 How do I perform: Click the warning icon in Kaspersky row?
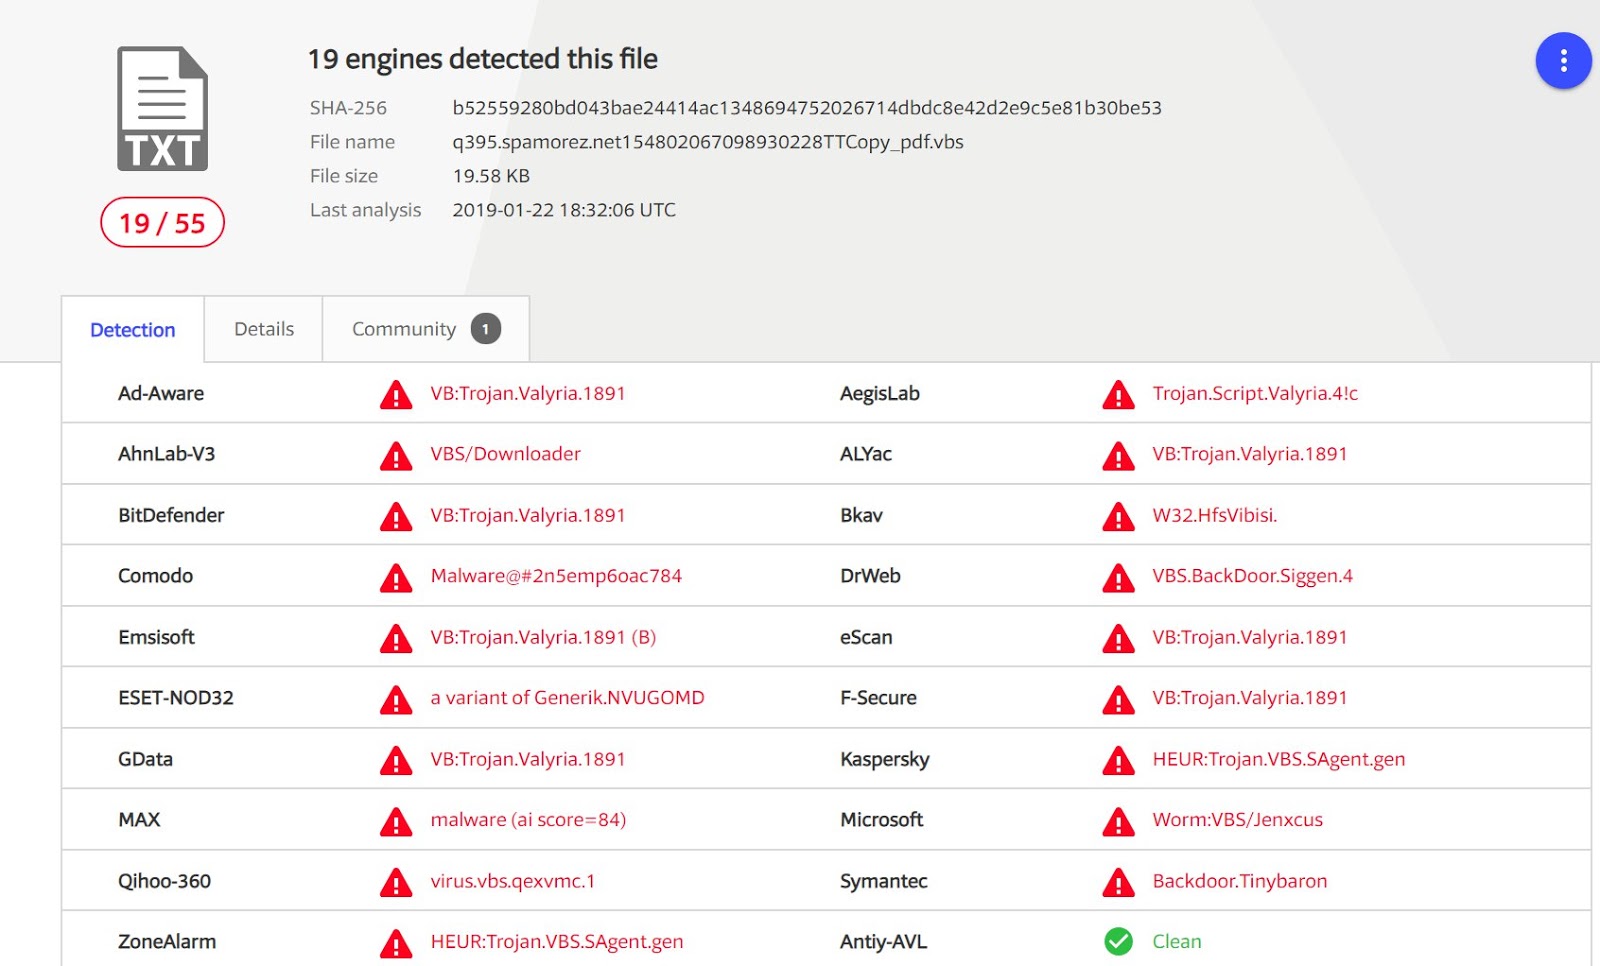pos(1118,761)
